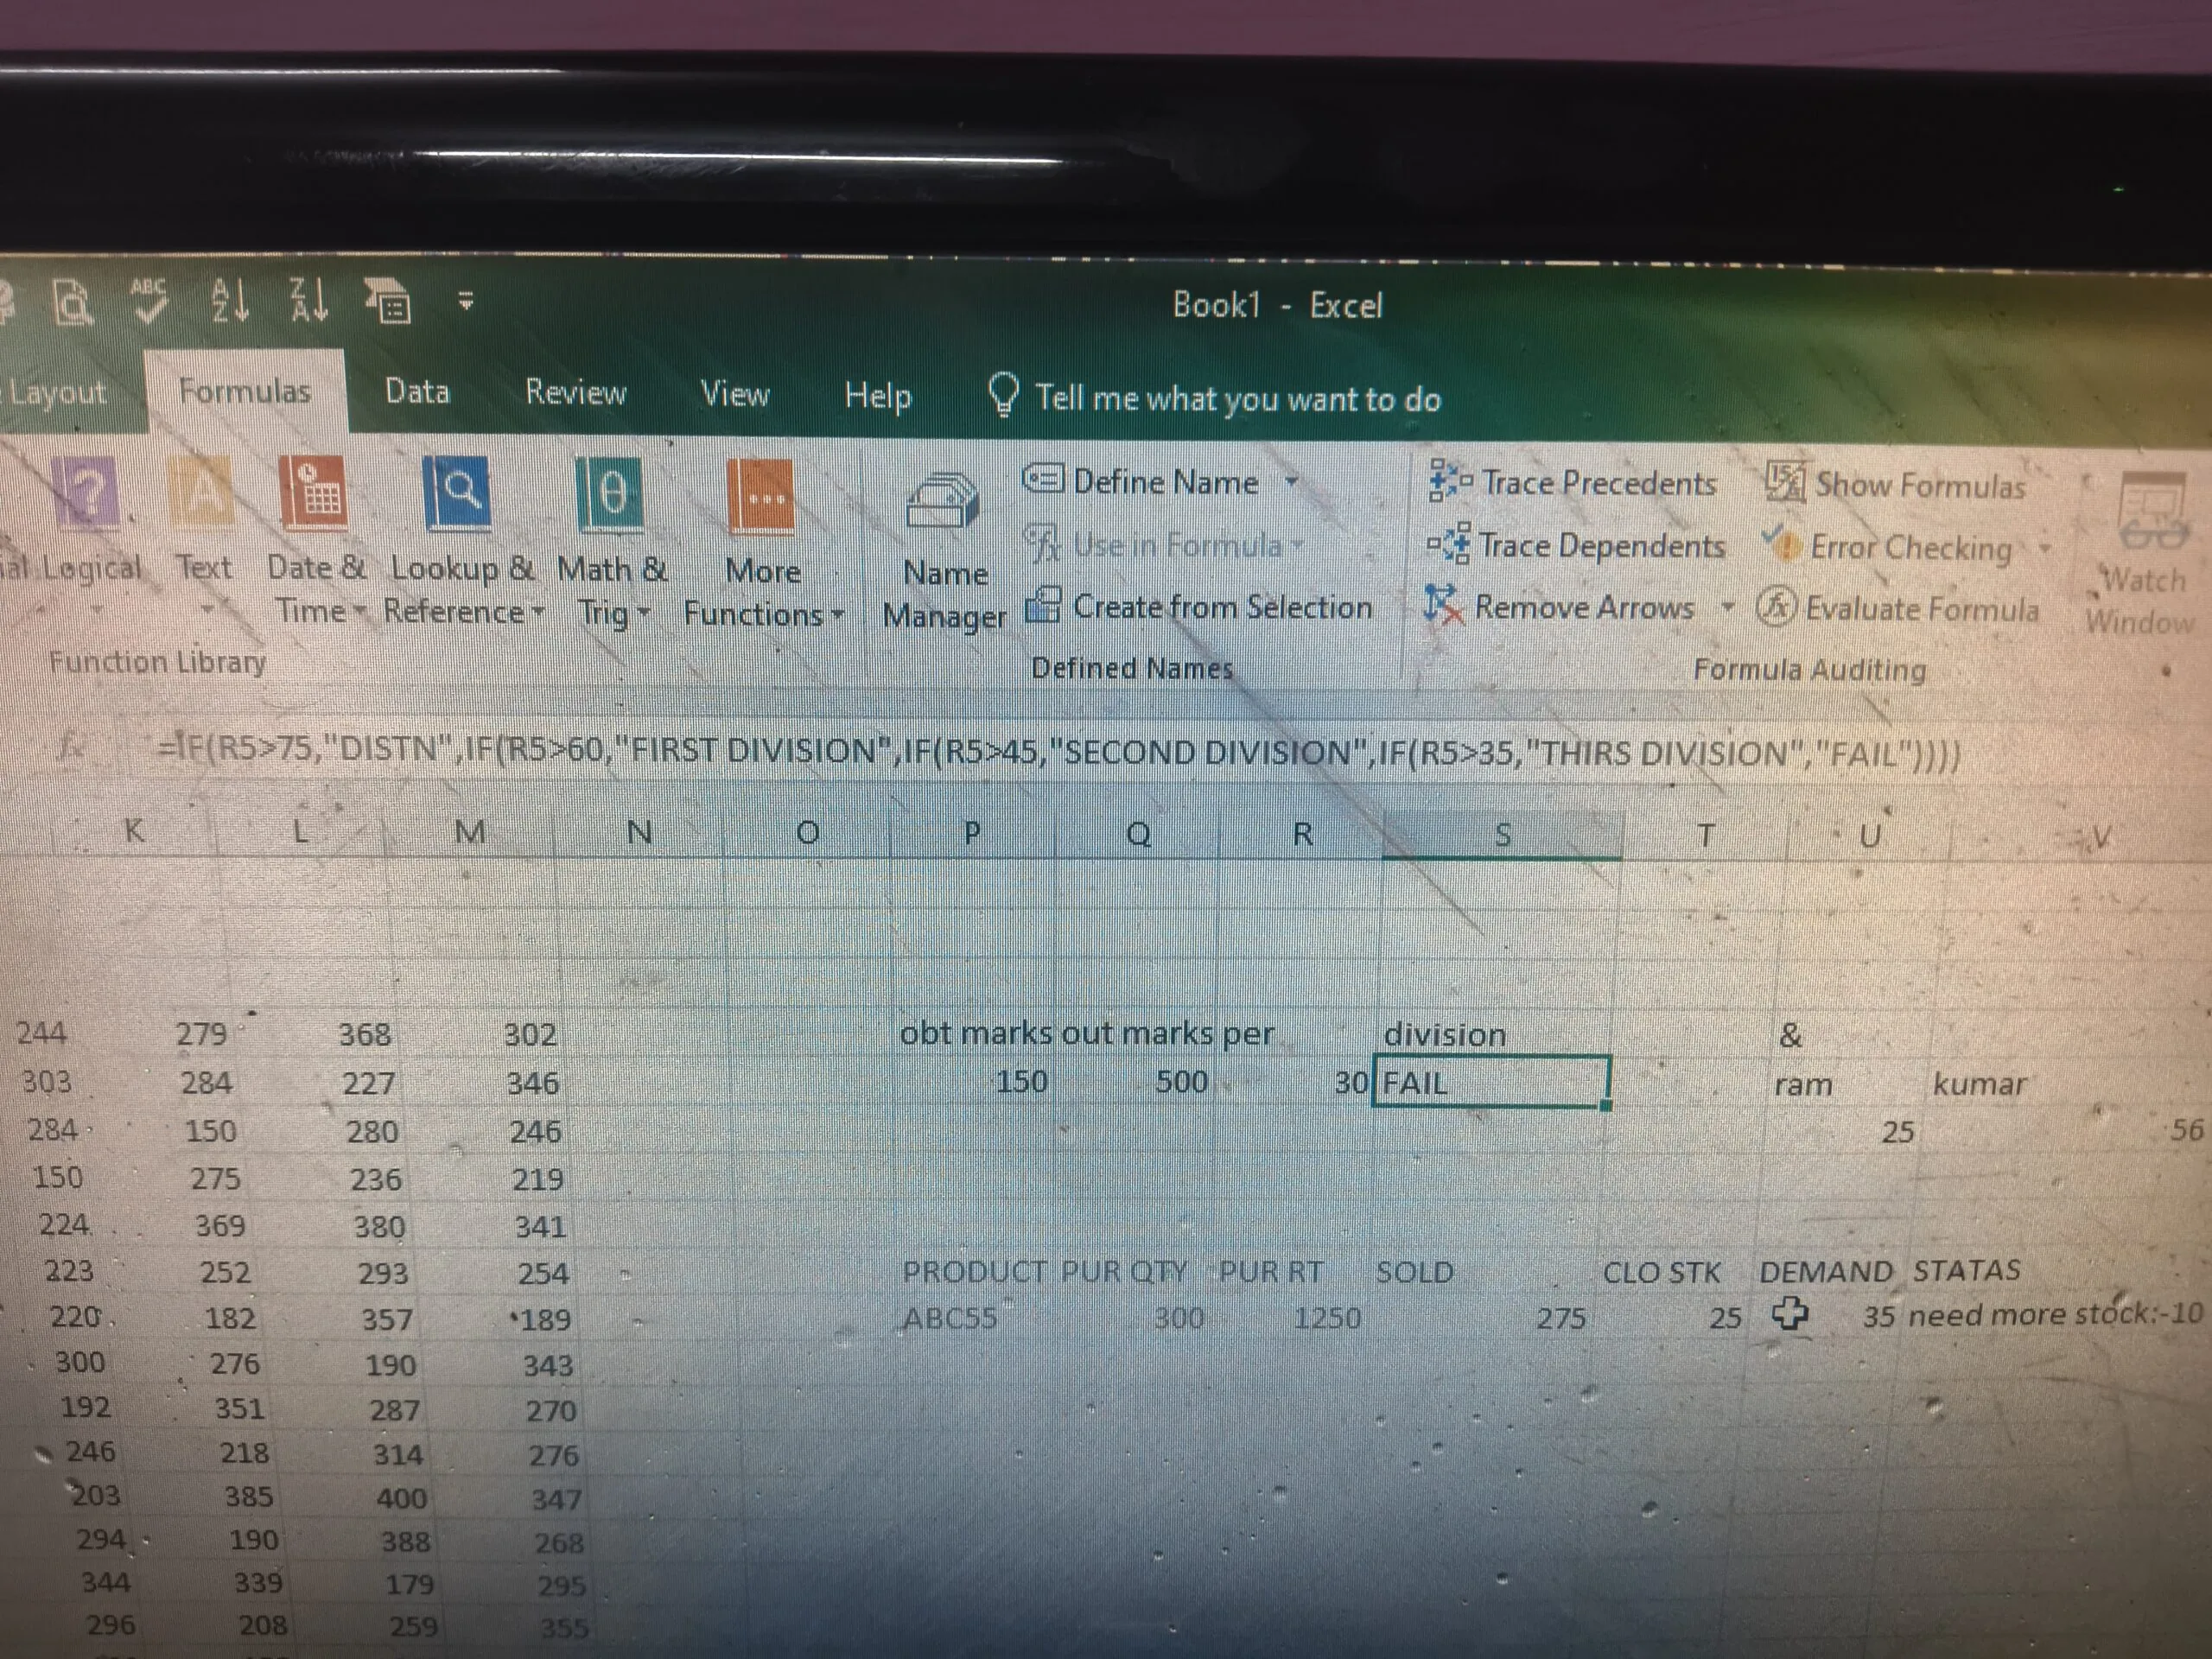2212x1659 pixels.
Task: Click Create from Selection
Action: click(1200, 606)
